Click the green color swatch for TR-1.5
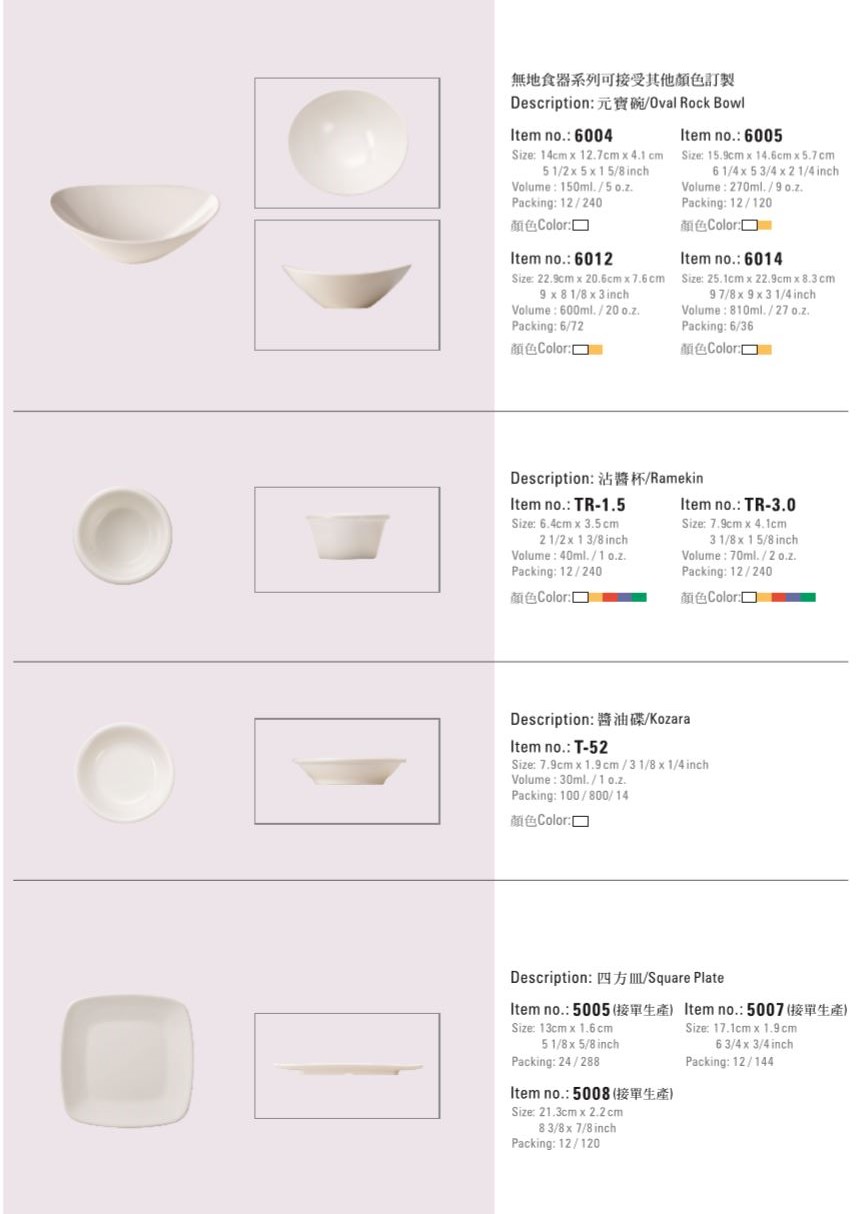Screen dimensions: 857x1214 tap(639, 598)
